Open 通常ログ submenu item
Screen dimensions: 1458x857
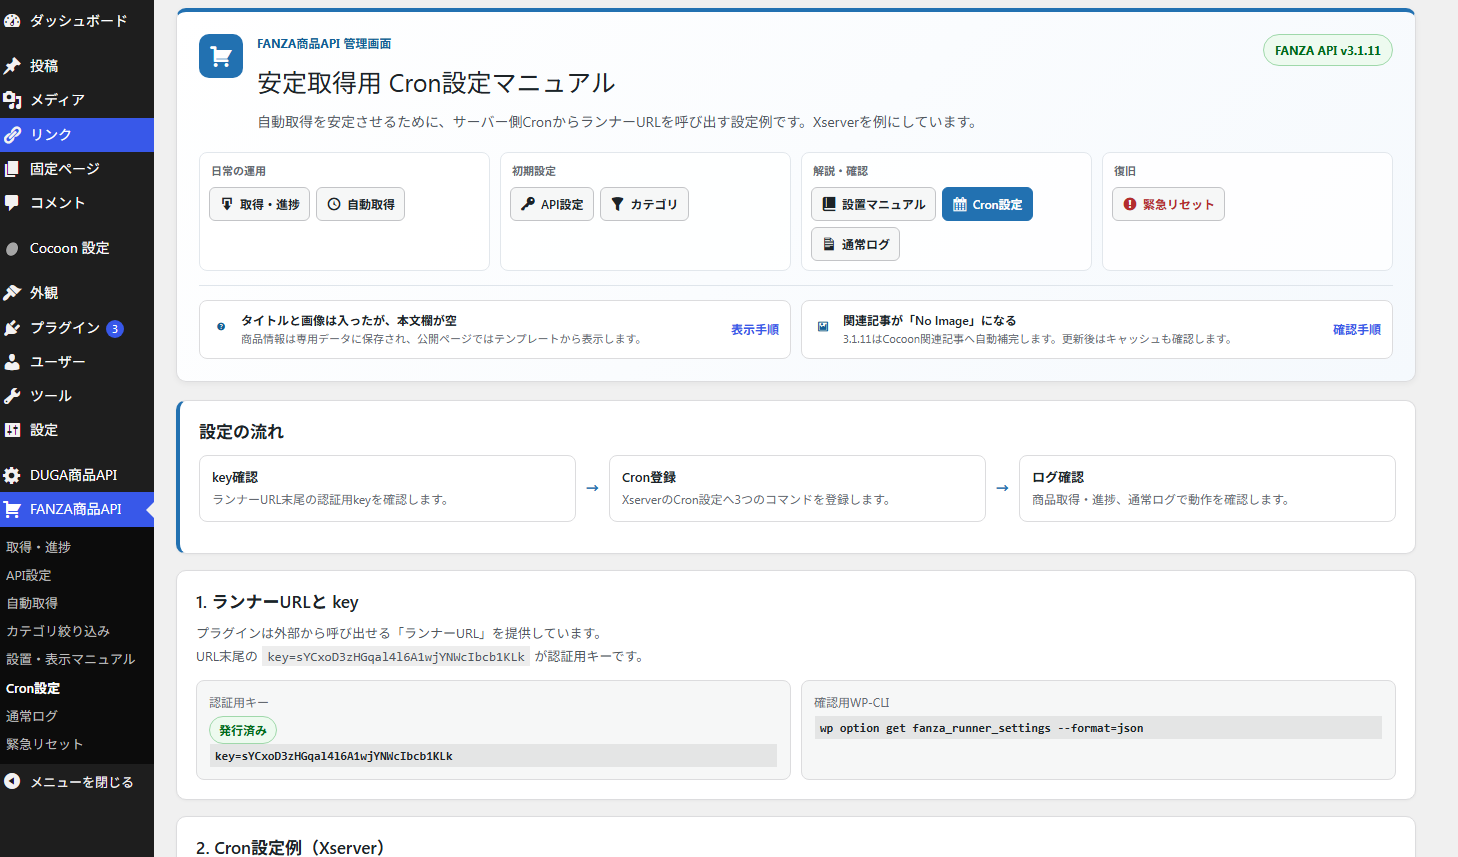(x=77, y=716)
